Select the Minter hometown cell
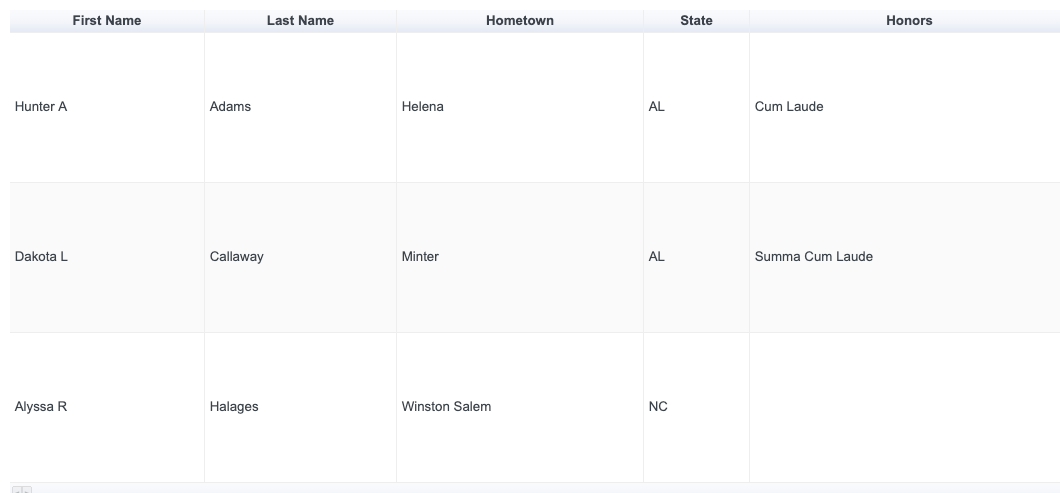The width and height of the screenshot is (1060, 493). [420, 257]
